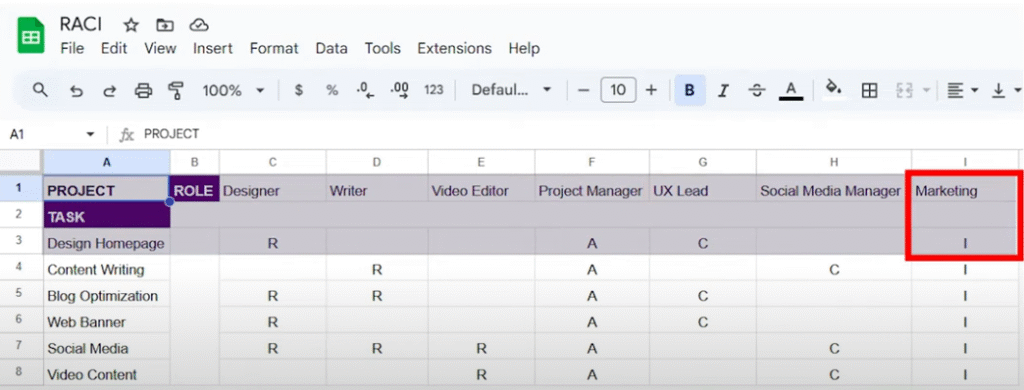
Task: Click the redo arrow icon
Action: [x=110, y=91]
